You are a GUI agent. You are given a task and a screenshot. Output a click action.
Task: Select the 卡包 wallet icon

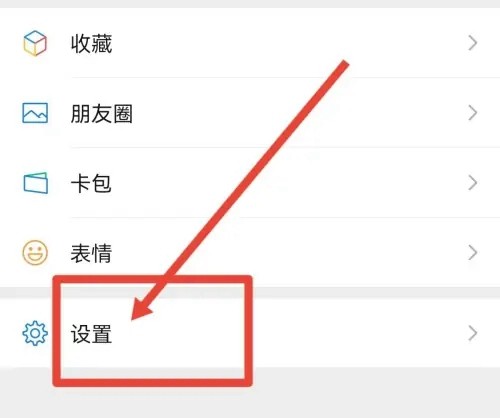35,183
